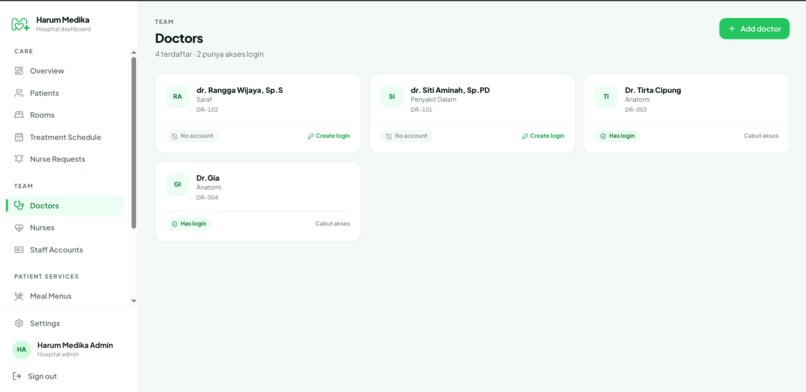Click the name Dr. Tirta Cipung

pyautogui.click(x=653, y=90)
